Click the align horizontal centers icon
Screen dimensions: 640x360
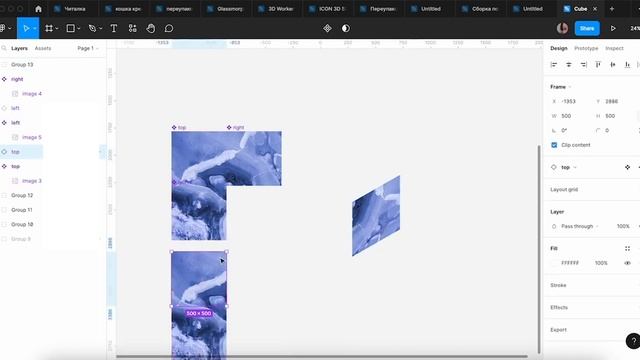(569, 64)
